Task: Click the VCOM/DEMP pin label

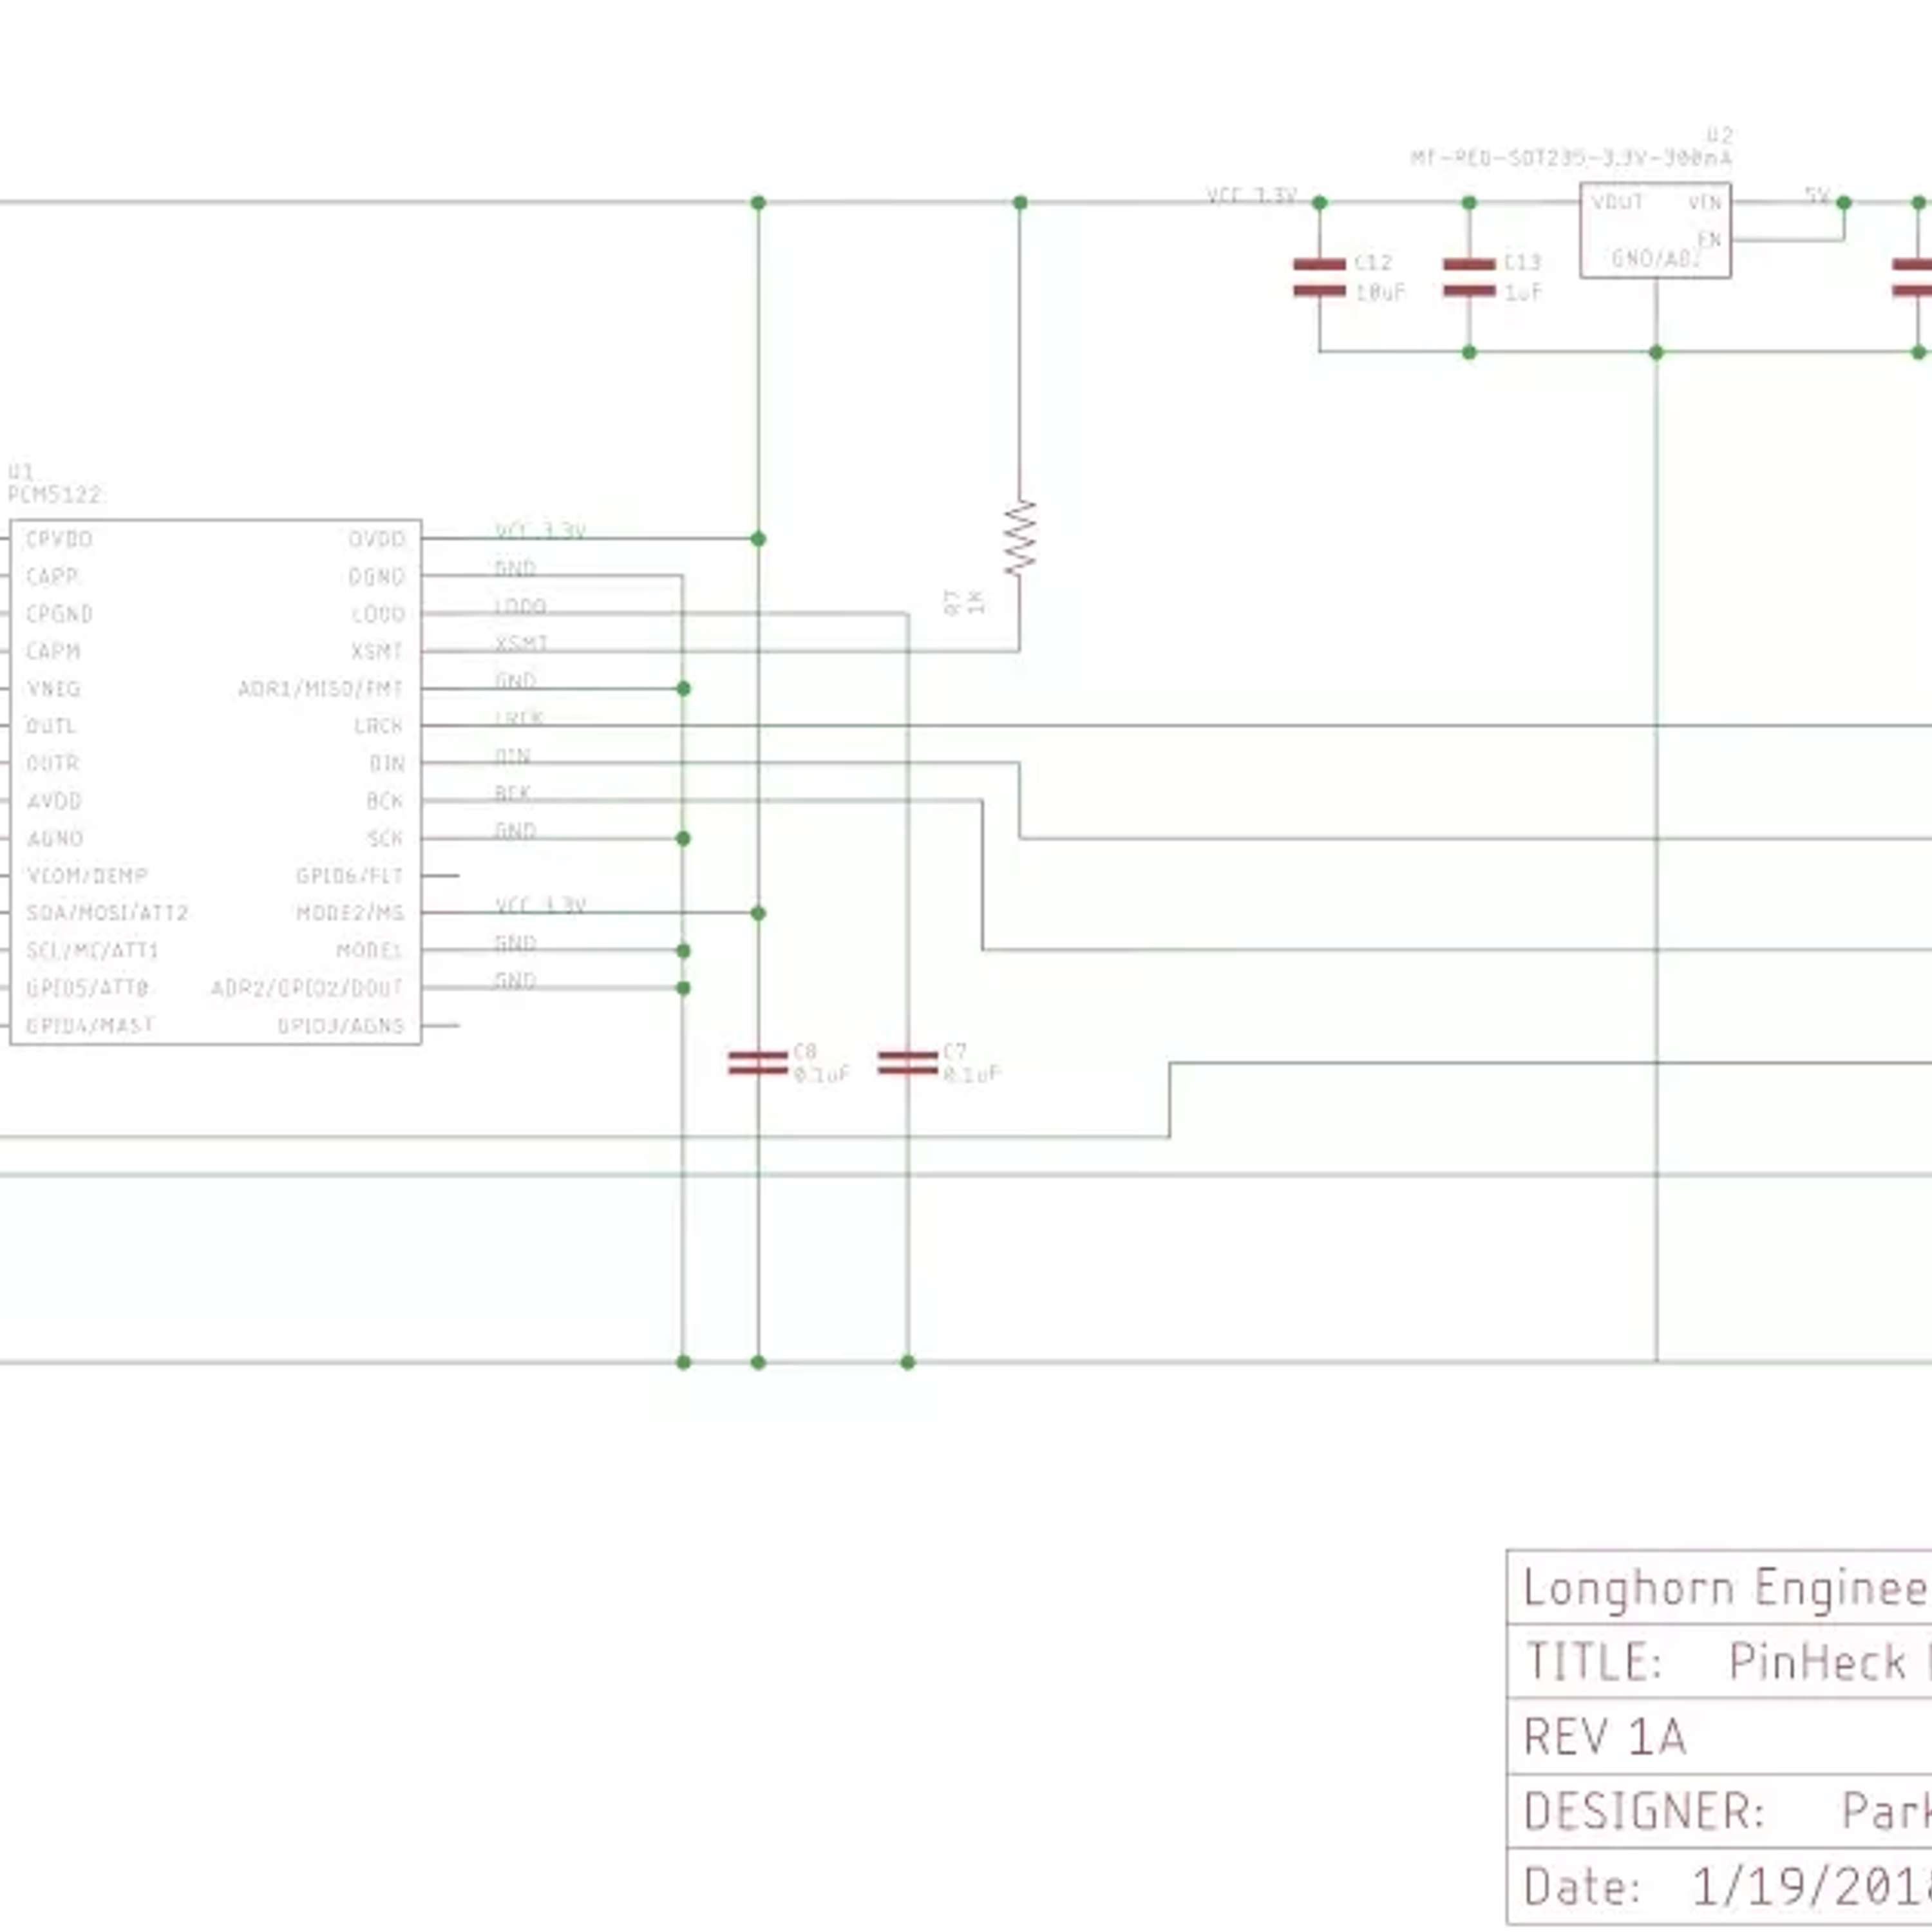Action: pyautogui.click(x=88, y=875)
